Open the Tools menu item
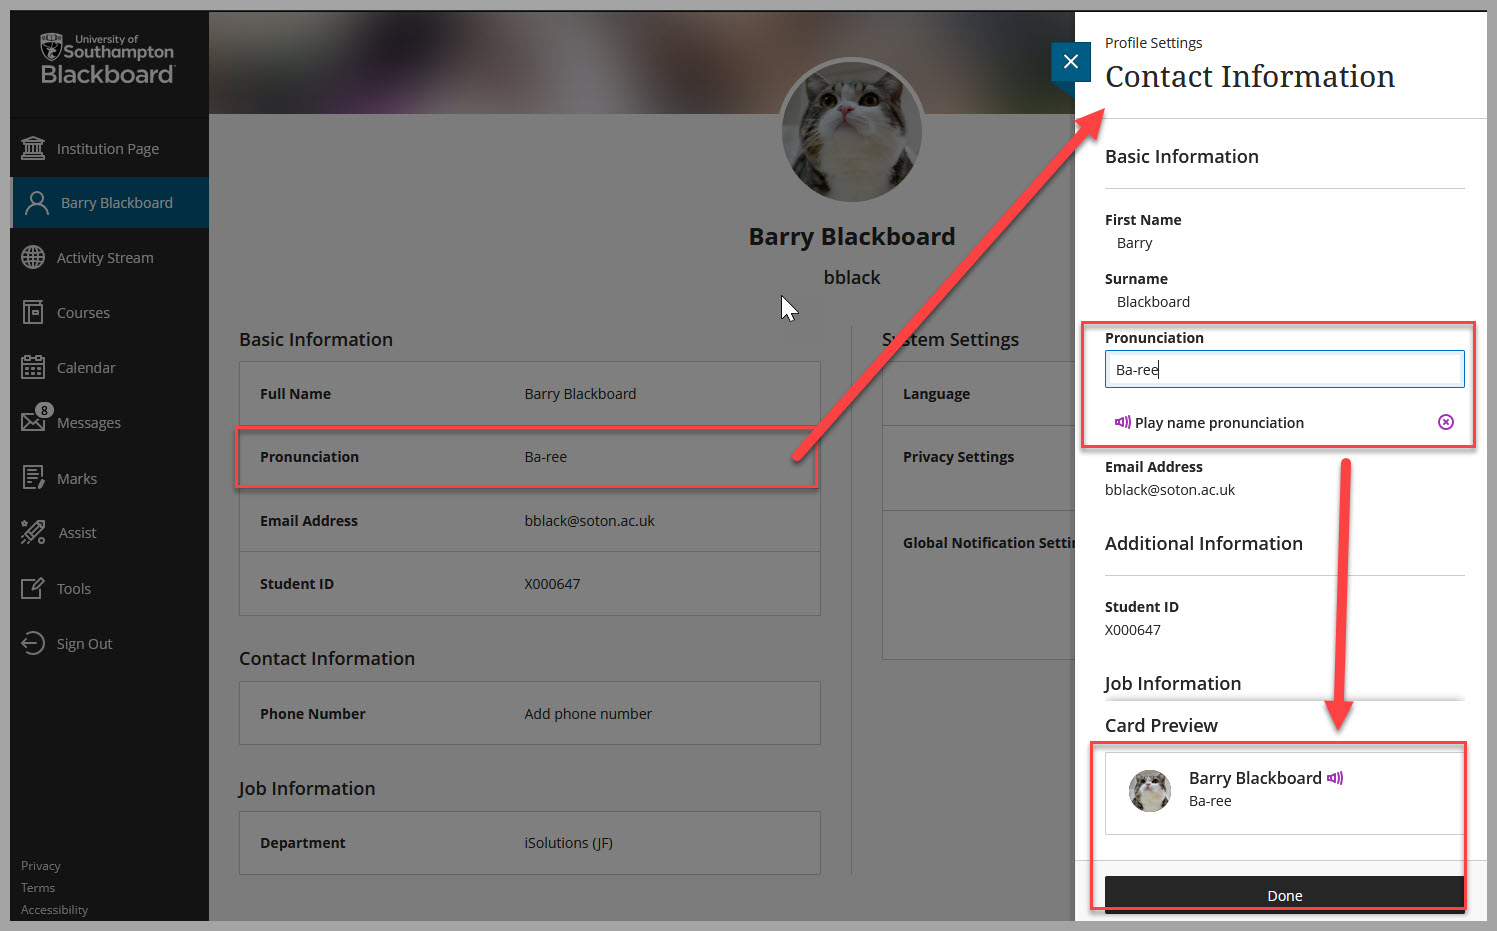This screenshot has height=931, width=1497. pyautogui.click(x=73, y=589)
